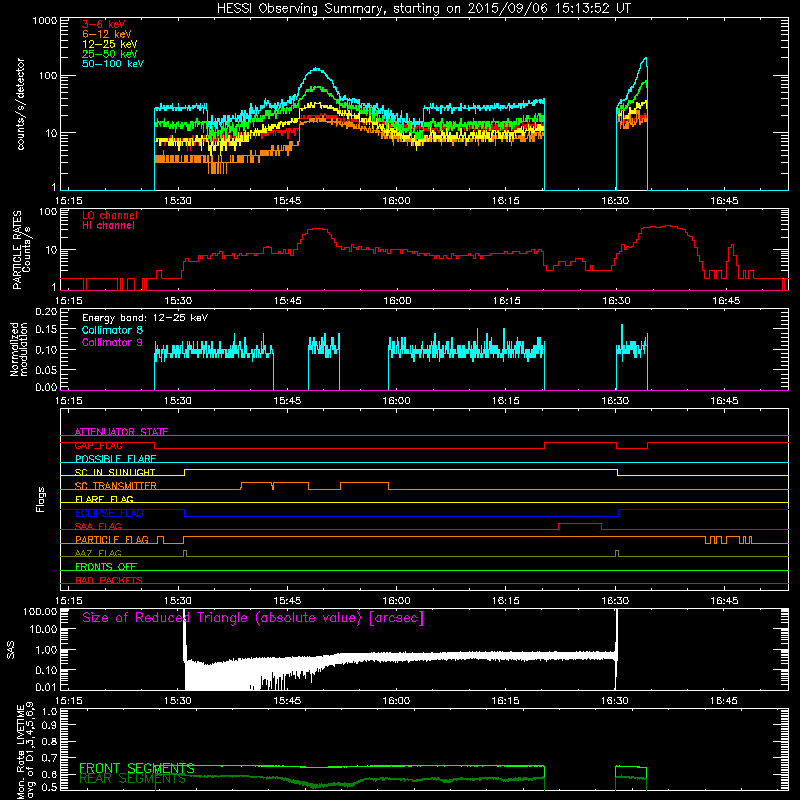Click the ATTENUATOR_STATE flag label
This screenshot has height=800, width=800.
click(121, 432)
